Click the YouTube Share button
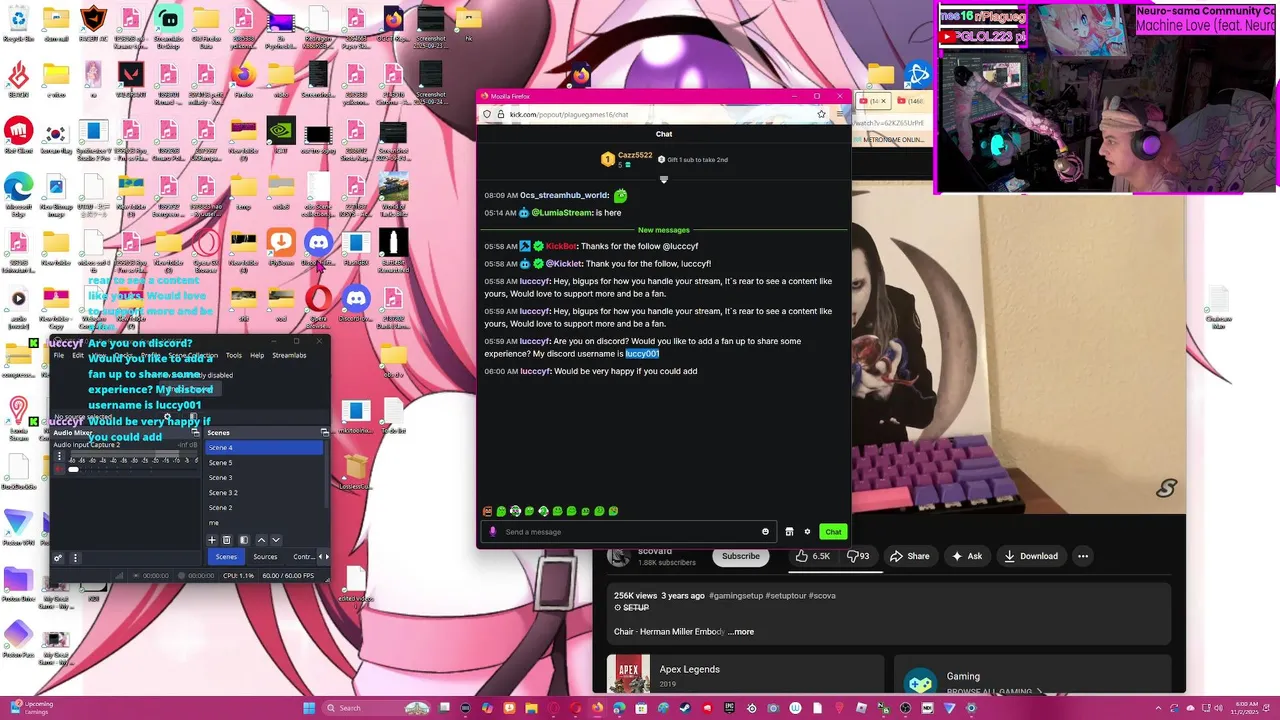Viewport: 1280px width, 720px height. [x=909, y=556]
